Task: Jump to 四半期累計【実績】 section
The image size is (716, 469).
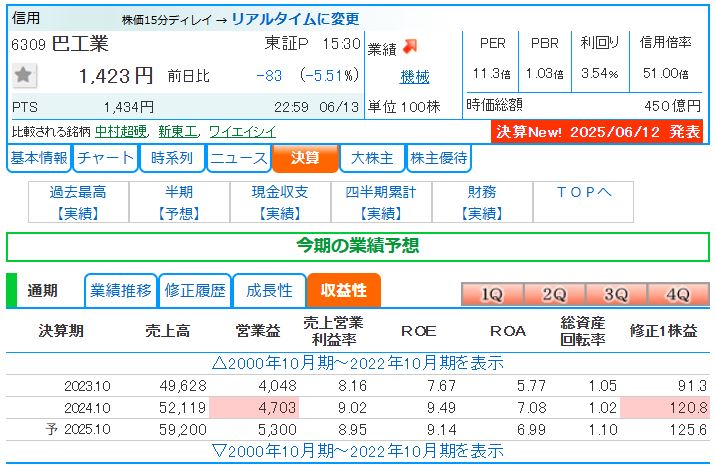Action: click(x=381, y=202)
